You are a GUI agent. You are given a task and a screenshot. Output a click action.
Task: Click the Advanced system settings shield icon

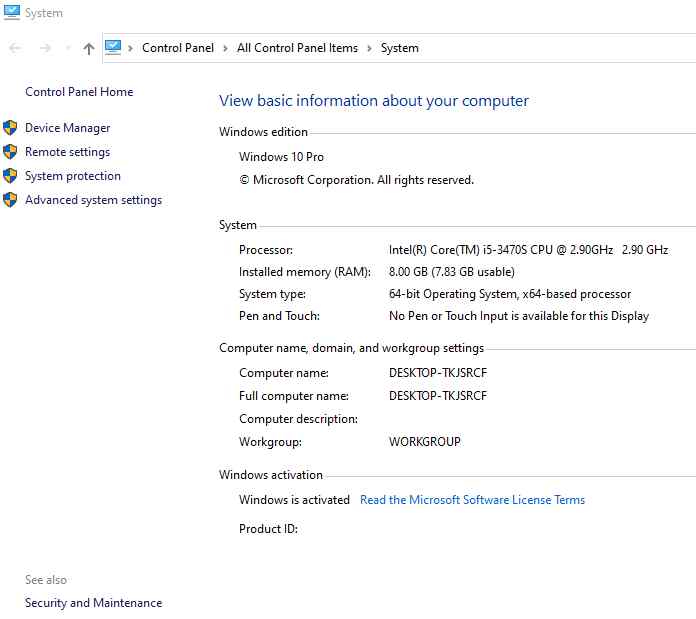pyautogui.click(x=10, y=200)
